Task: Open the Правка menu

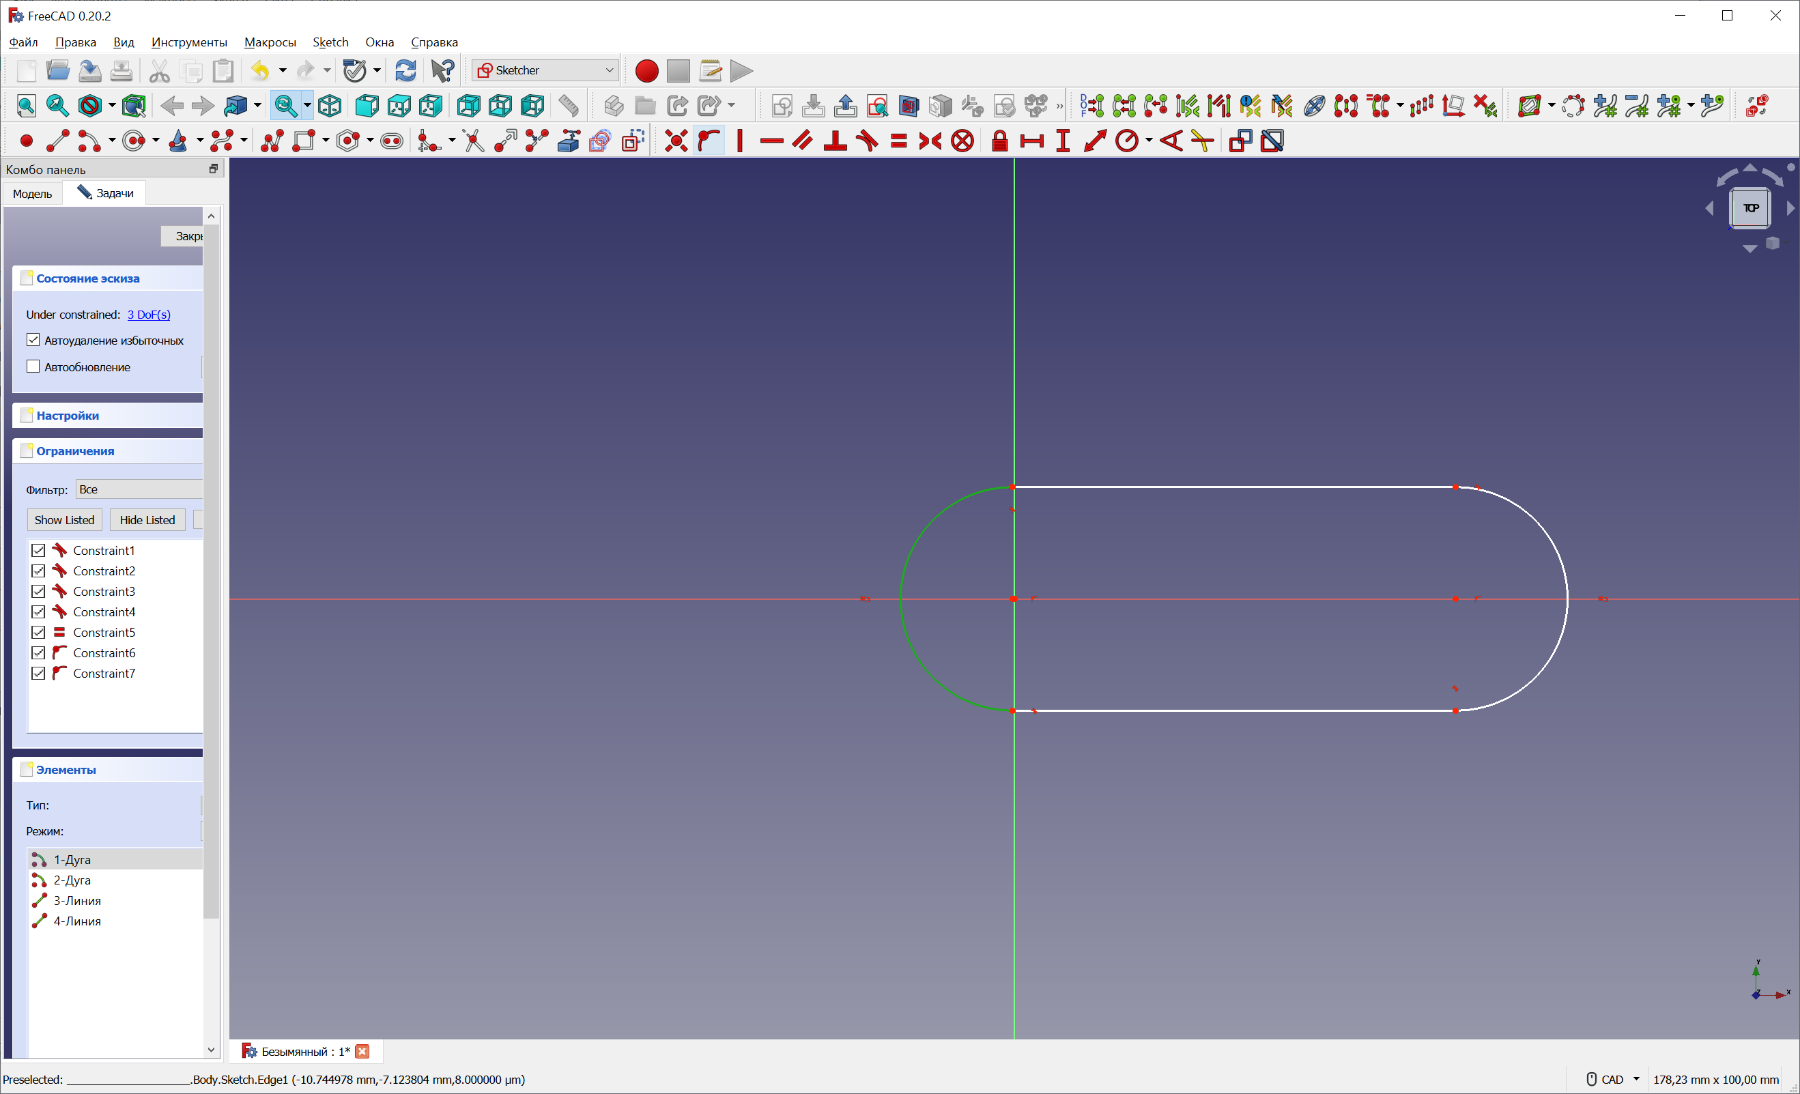Action: (x=76, y=42)
